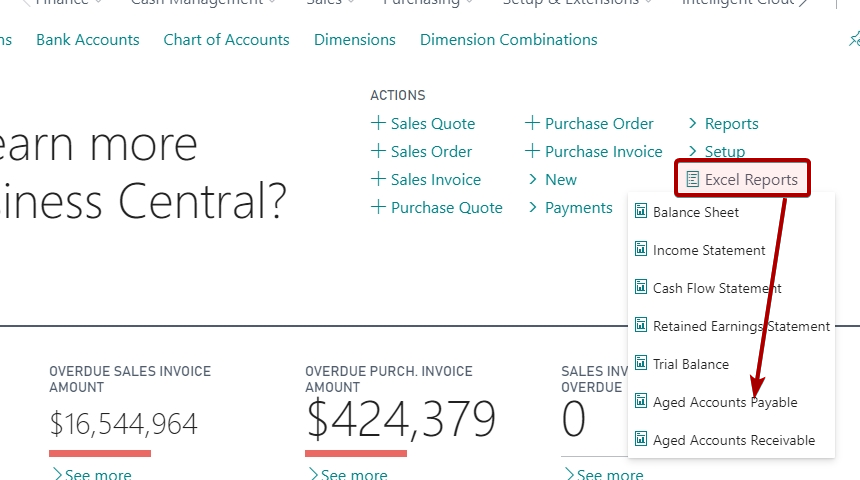Create a new Purchase Order

pyautogui.click(x=599, y=123)
